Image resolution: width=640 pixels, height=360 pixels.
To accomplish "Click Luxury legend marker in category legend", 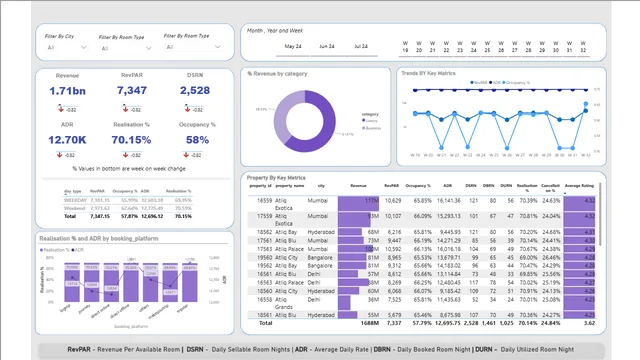I will point(363,120).
